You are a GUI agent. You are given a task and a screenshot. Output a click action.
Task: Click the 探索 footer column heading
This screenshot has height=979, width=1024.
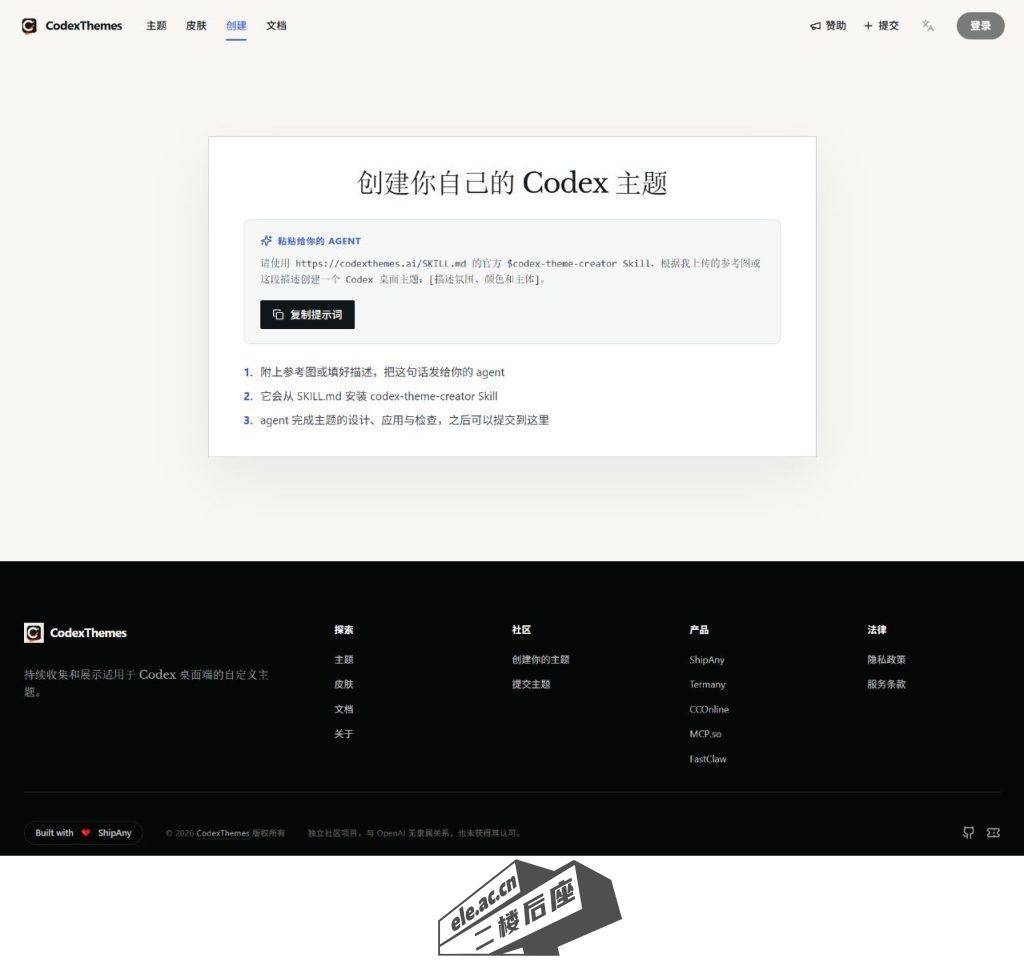pyautogui.click(x=344, y=630)
